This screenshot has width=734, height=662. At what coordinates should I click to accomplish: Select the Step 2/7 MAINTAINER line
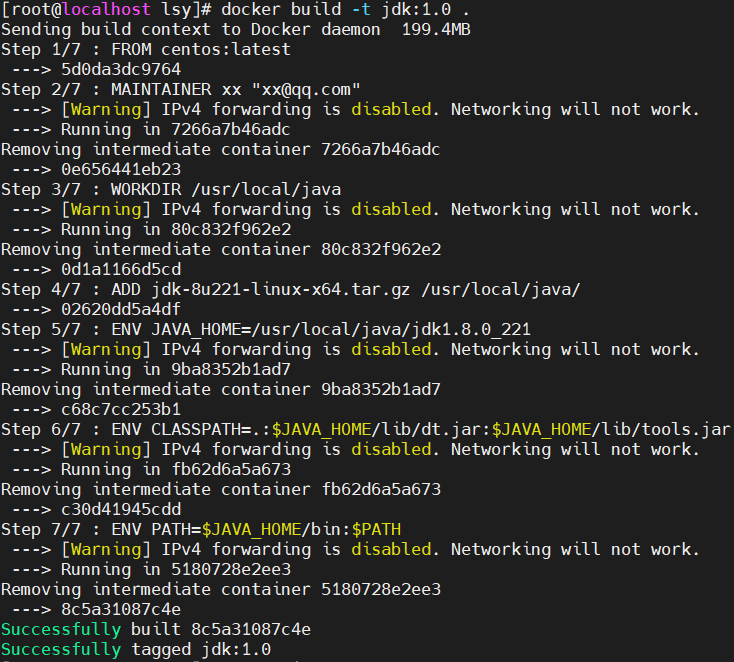pyautogui.click(x=181, y=89)
